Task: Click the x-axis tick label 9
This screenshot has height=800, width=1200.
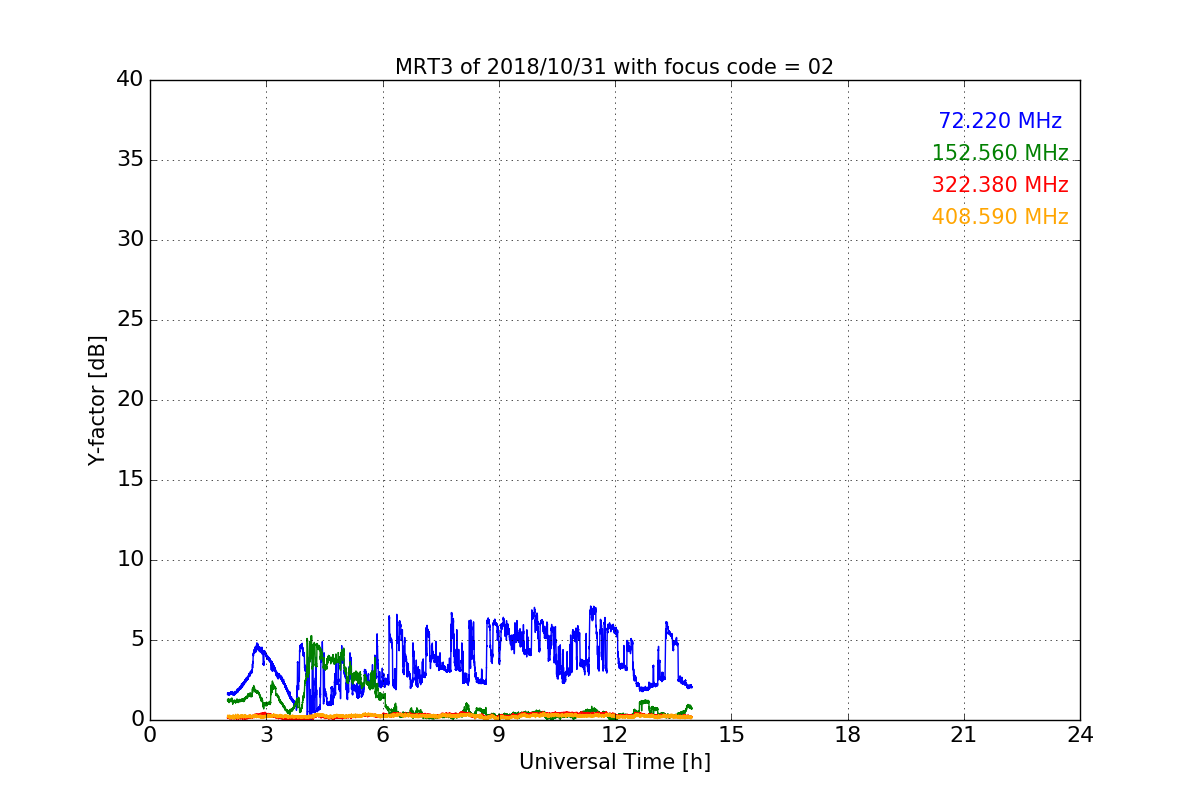Action: pyautogui.click(x=499, y=735)
